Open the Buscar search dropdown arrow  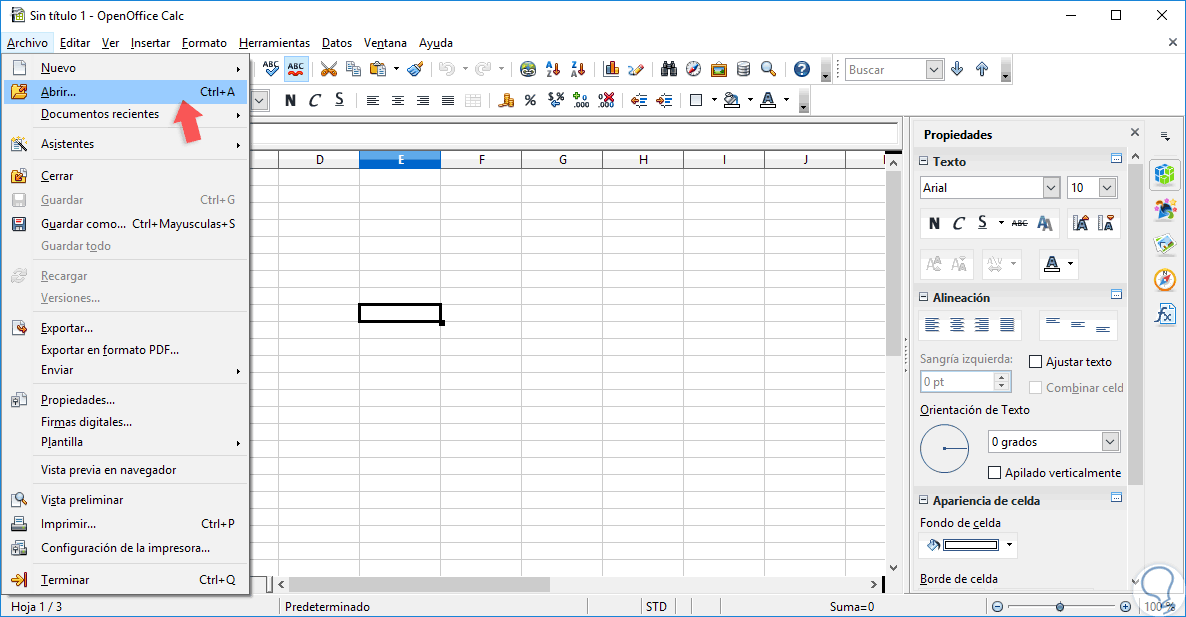(934, 70)
